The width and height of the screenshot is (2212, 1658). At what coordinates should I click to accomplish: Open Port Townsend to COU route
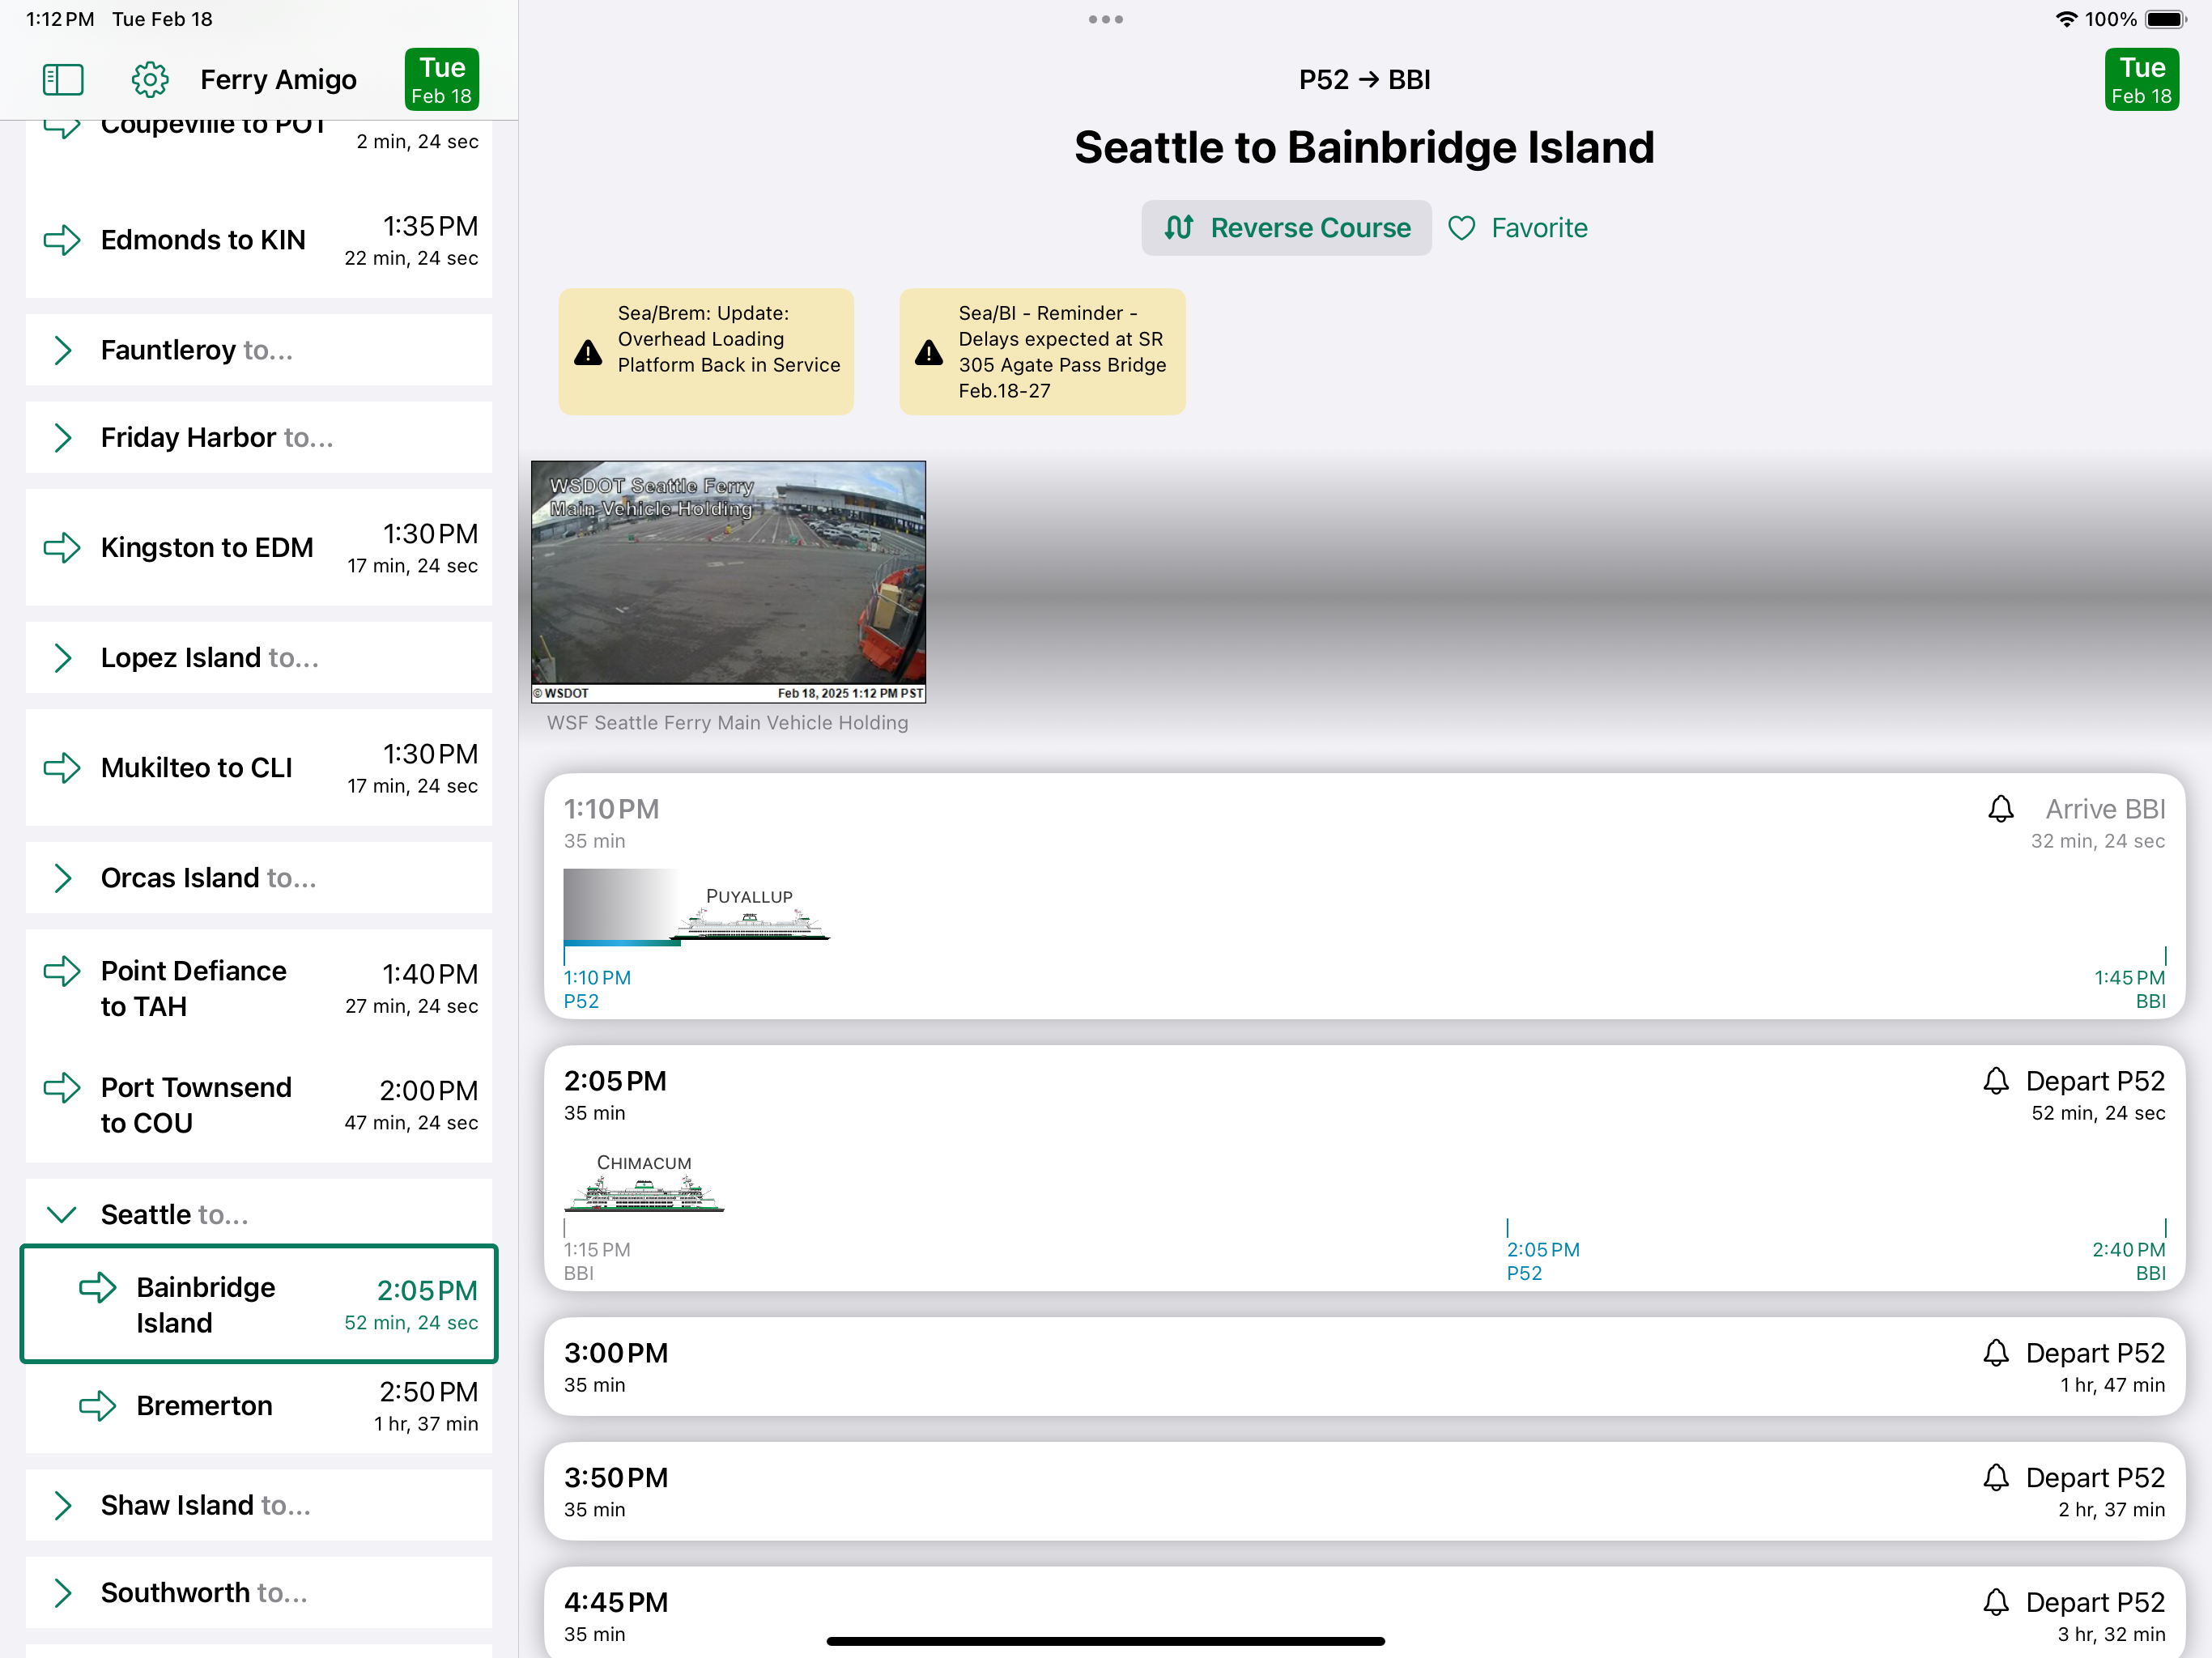259,1105
